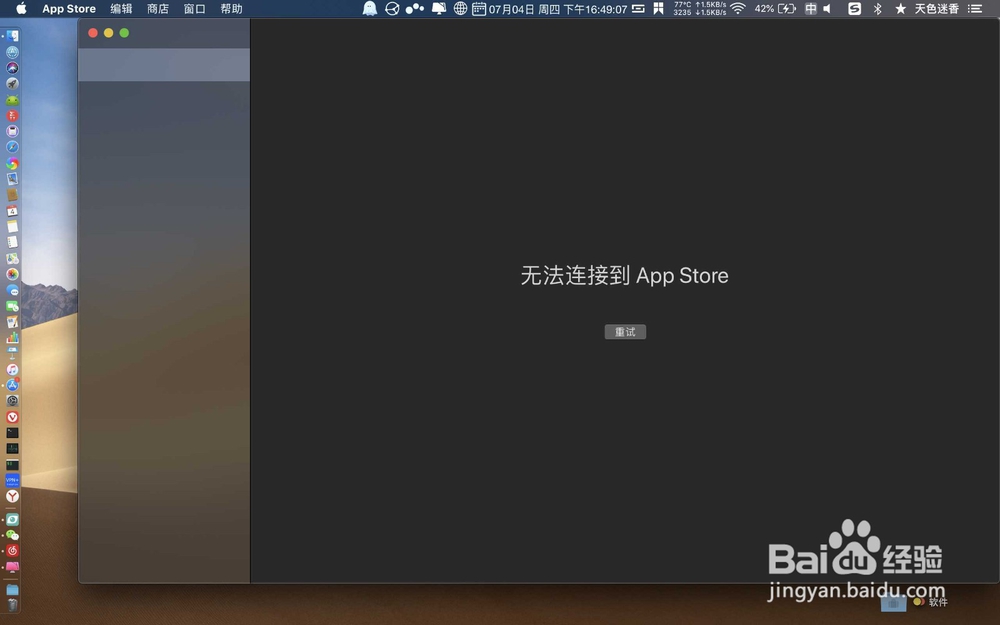Viewport: 1000px width, 625px height.
Task: Open Vivaldi browser from the dock
Action: pyautogui.click(x=12, y=417)
